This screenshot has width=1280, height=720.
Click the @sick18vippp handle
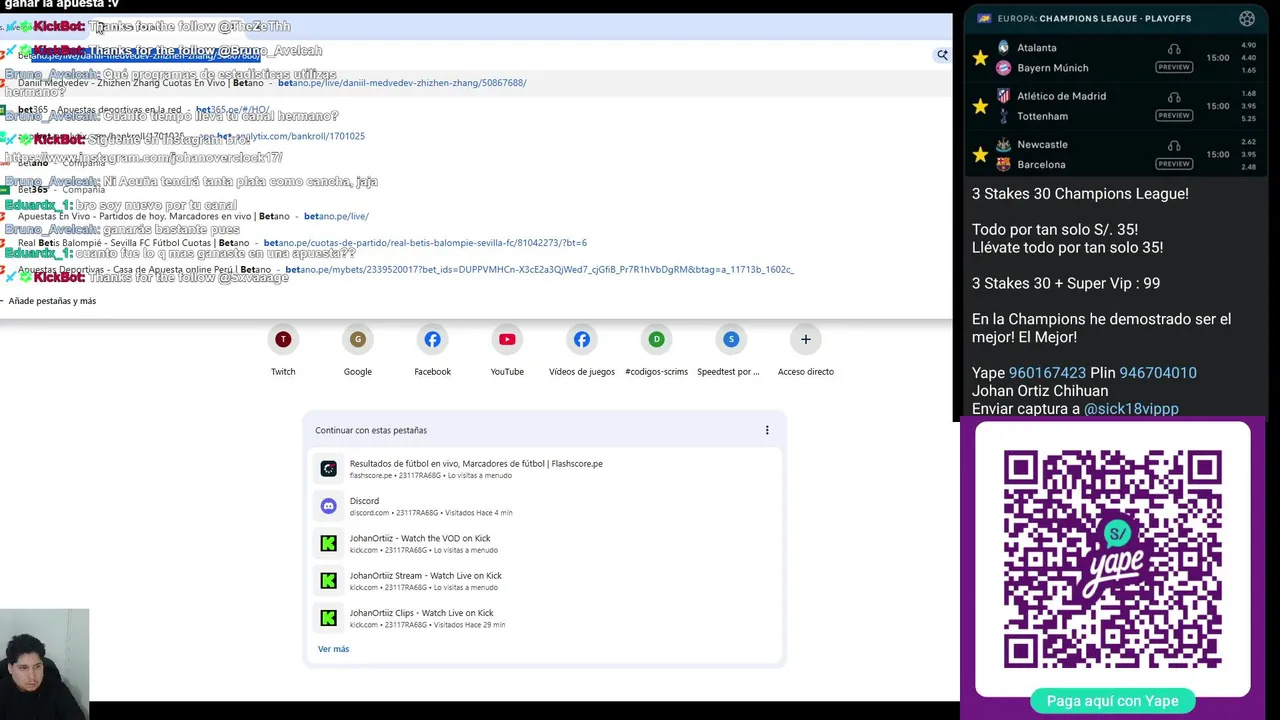1131,409
